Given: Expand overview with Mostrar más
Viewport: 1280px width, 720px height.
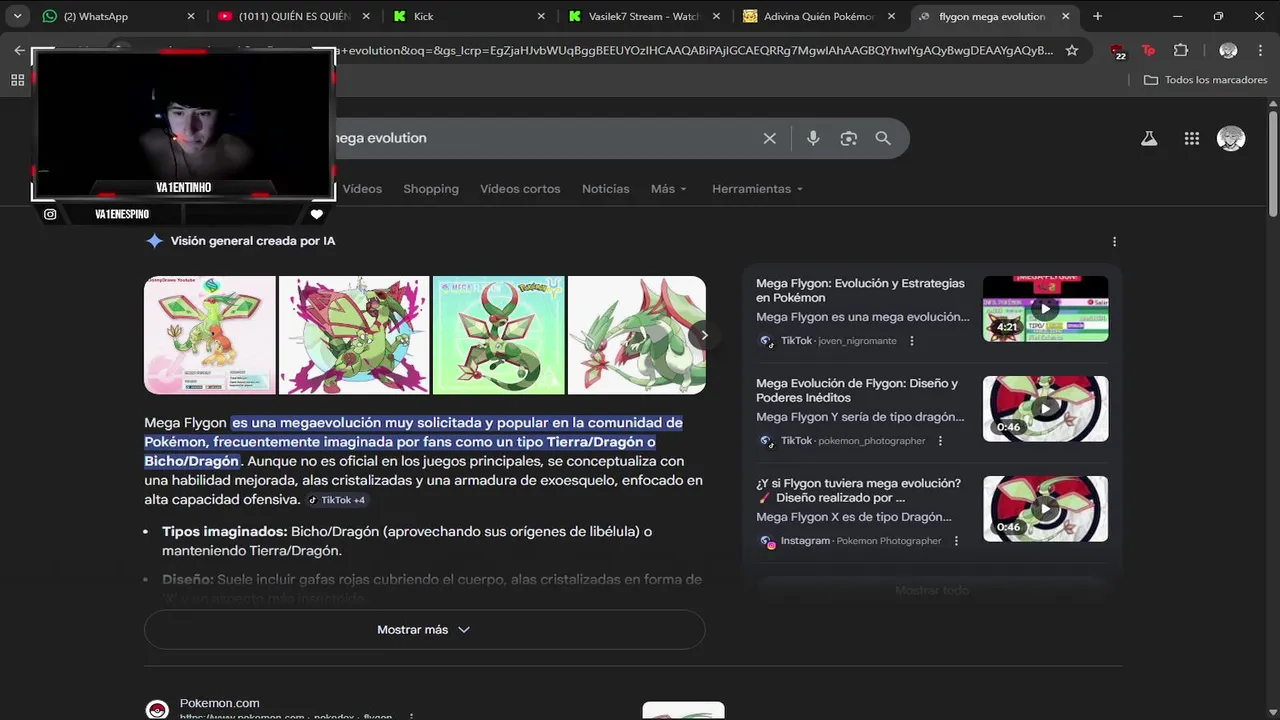Looking at the screenshot, I should click(x=425, y=630).
